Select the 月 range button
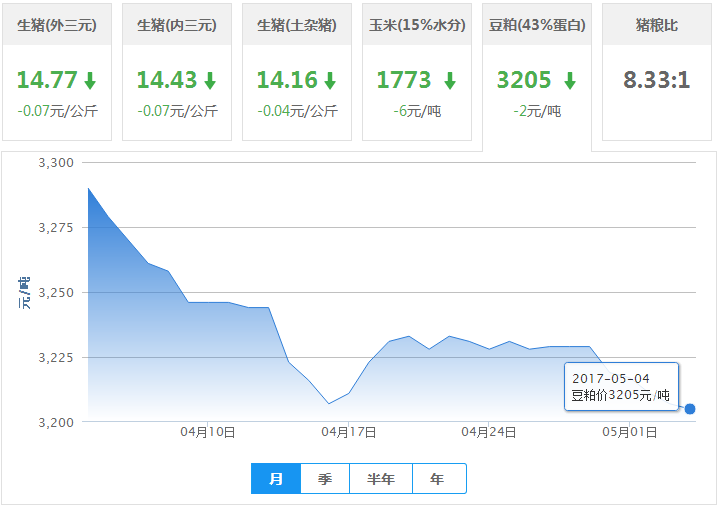This screenshot has height=507, width=719. (276, 479)
